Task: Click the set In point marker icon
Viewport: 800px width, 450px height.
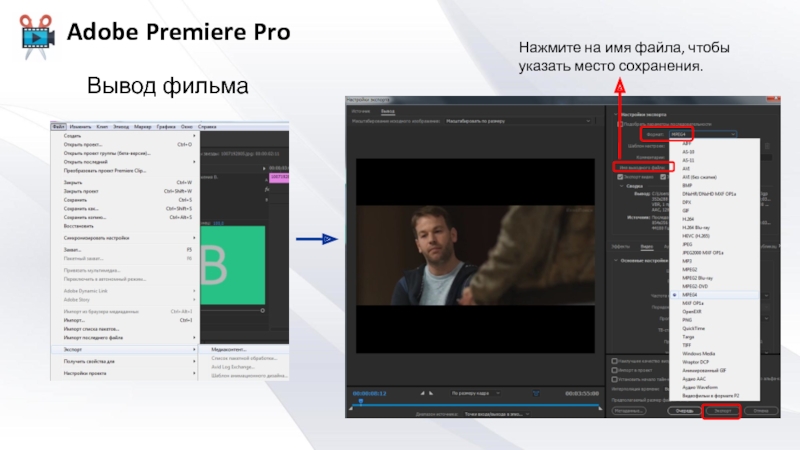Action: click(x=422, y=393)
